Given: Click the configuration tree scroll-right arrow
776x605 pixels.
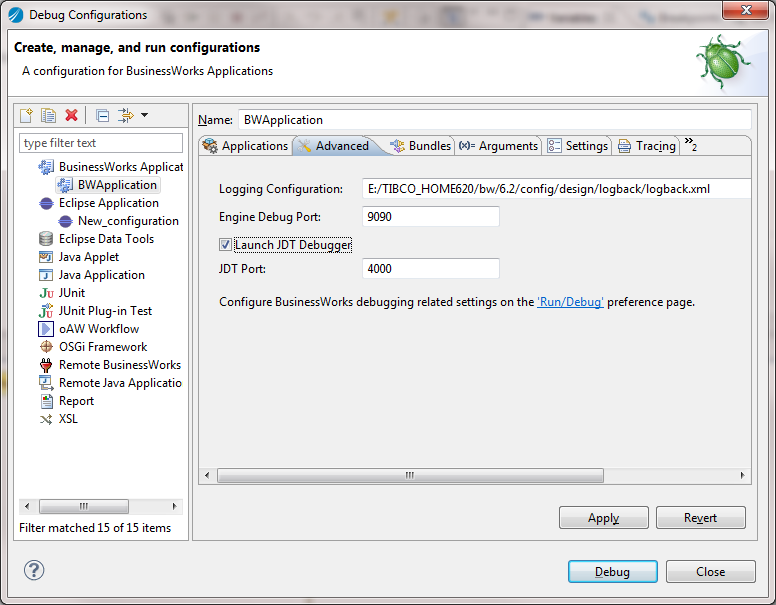Looking at the screenshot, I should (x=174, y=506).
